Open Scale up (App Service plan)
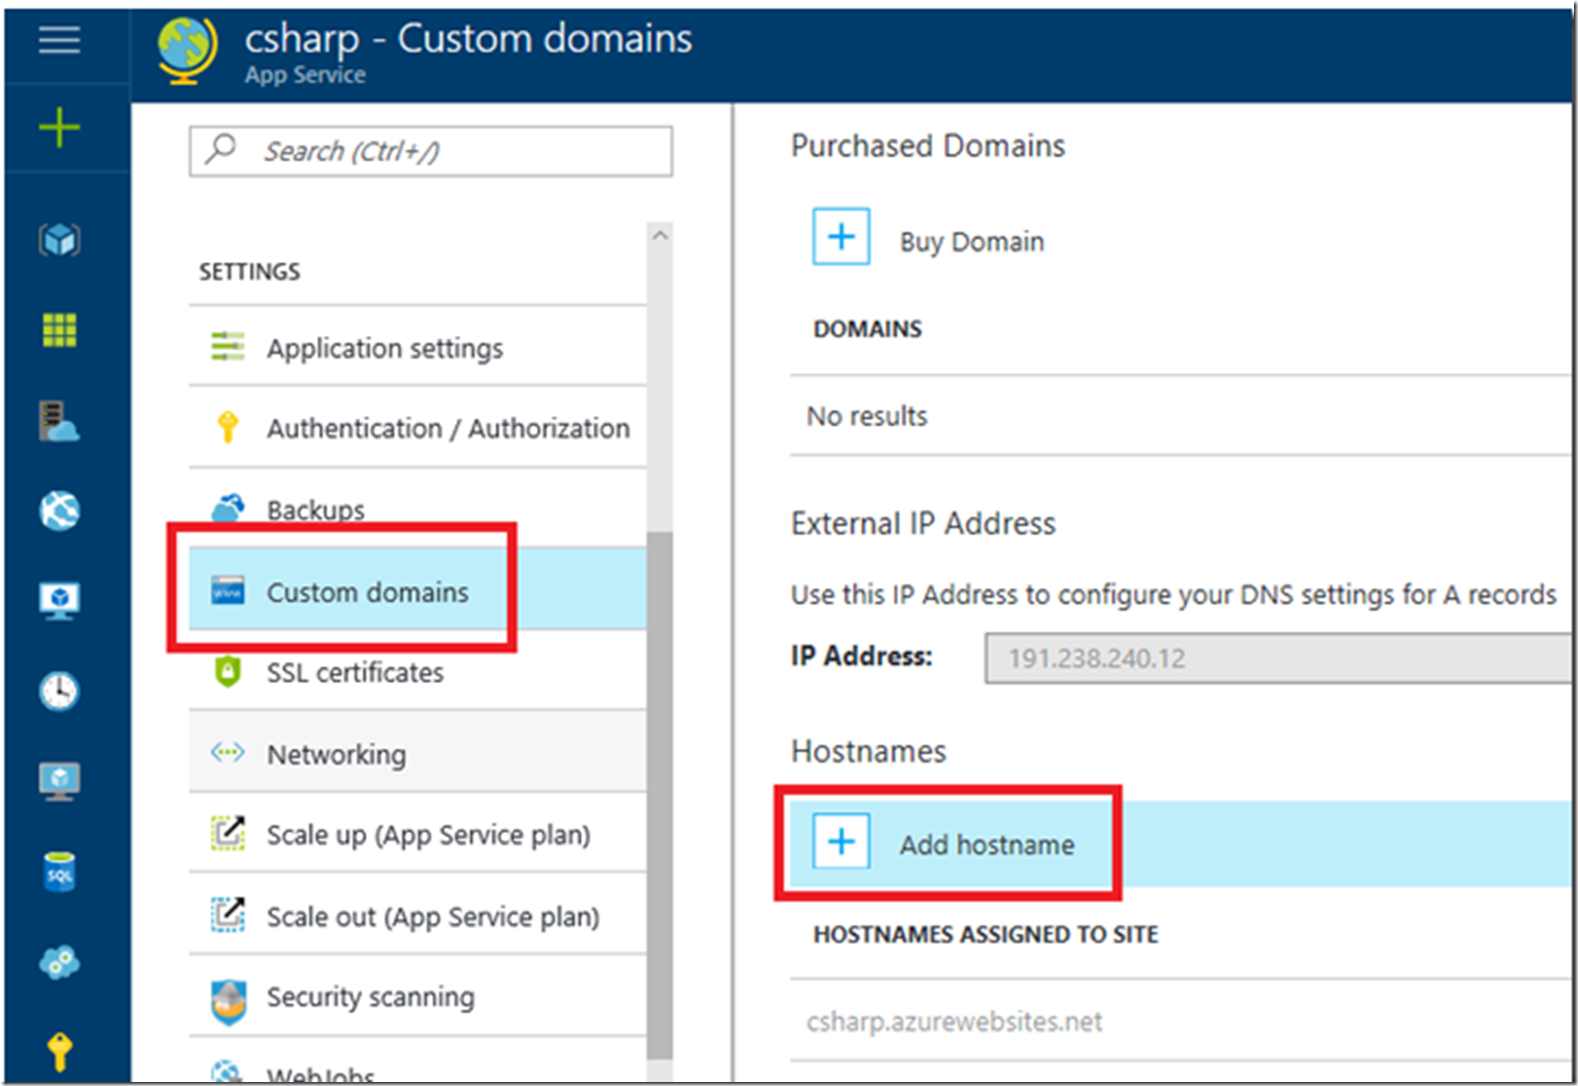This screenshot has width=1578, height=1086. [x=417, y=833]
